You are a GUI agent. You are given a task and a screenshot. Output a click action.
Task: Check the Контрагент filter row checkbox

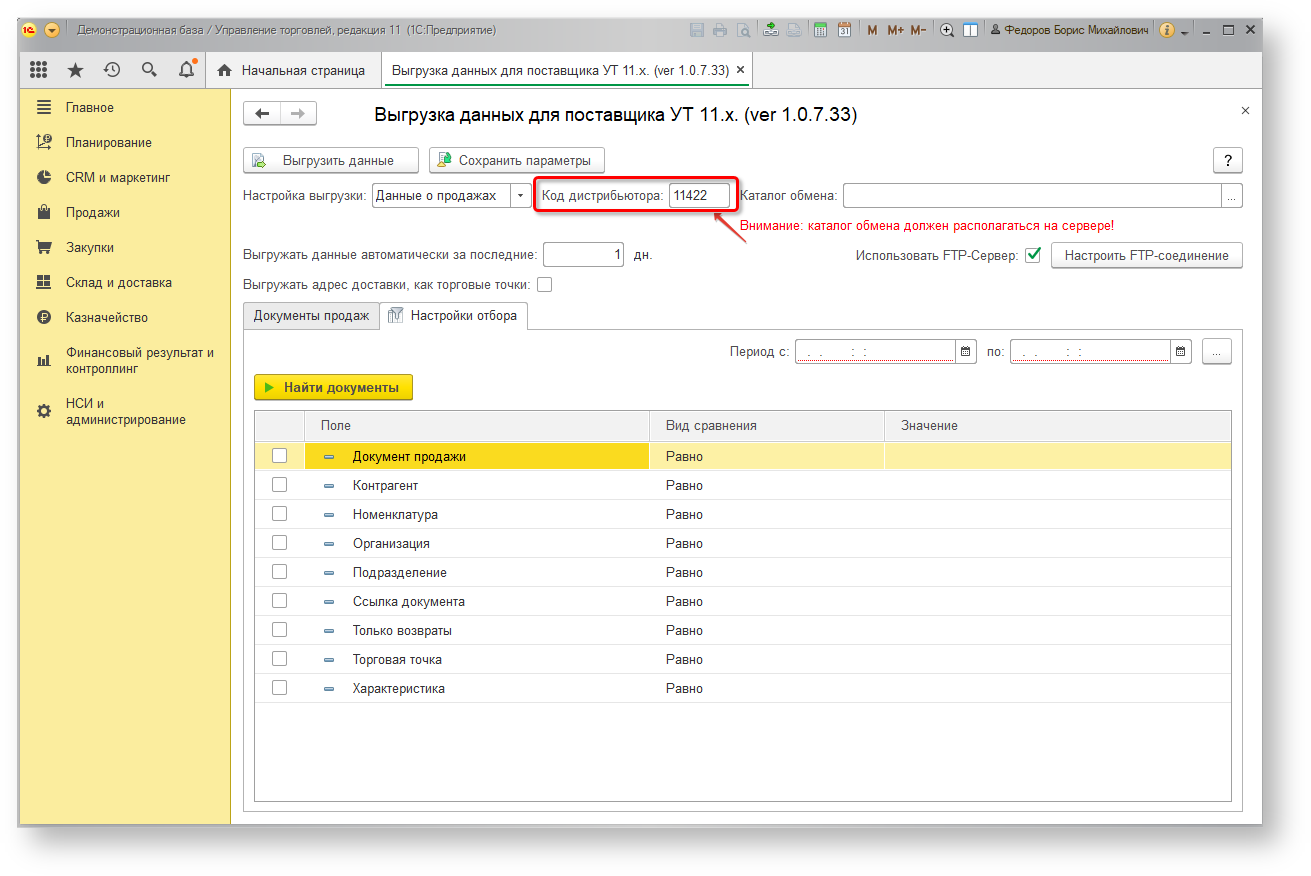279,485
